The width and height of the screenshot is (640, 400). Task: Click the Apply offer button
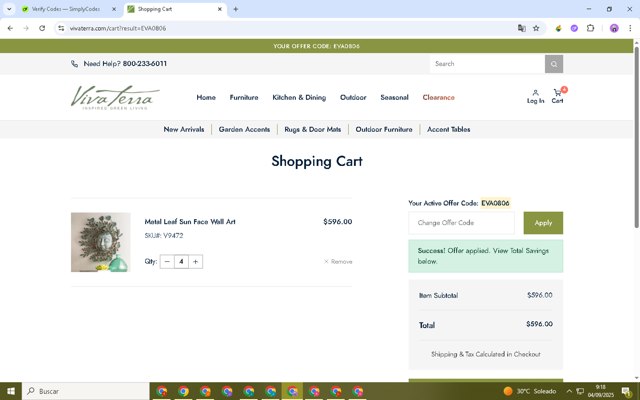(543, 223)
